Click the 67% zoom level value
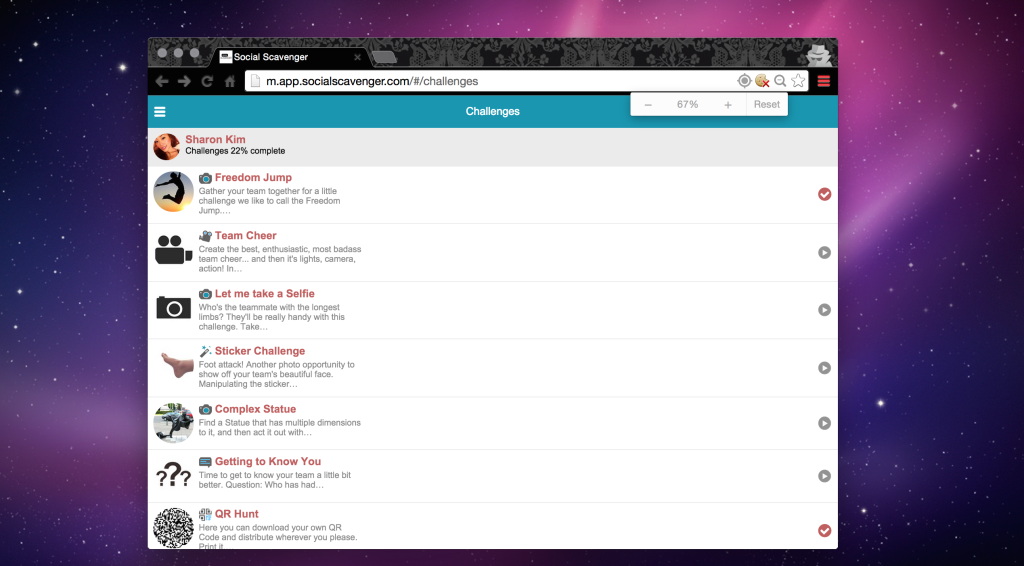The width and height of the screenshot is (1024, 566). (688, 104)
